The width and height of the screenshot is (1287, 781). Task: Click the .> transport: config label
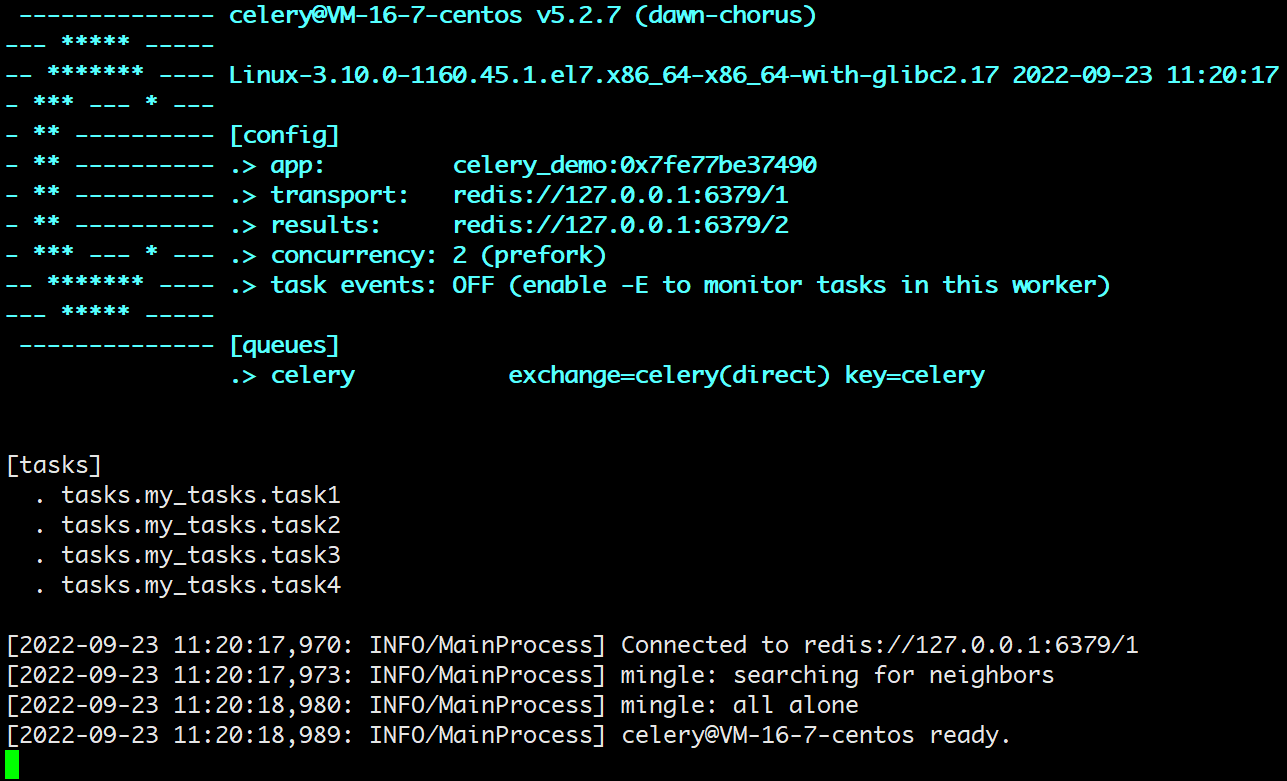pyautogui.click(x=320, y=195)
